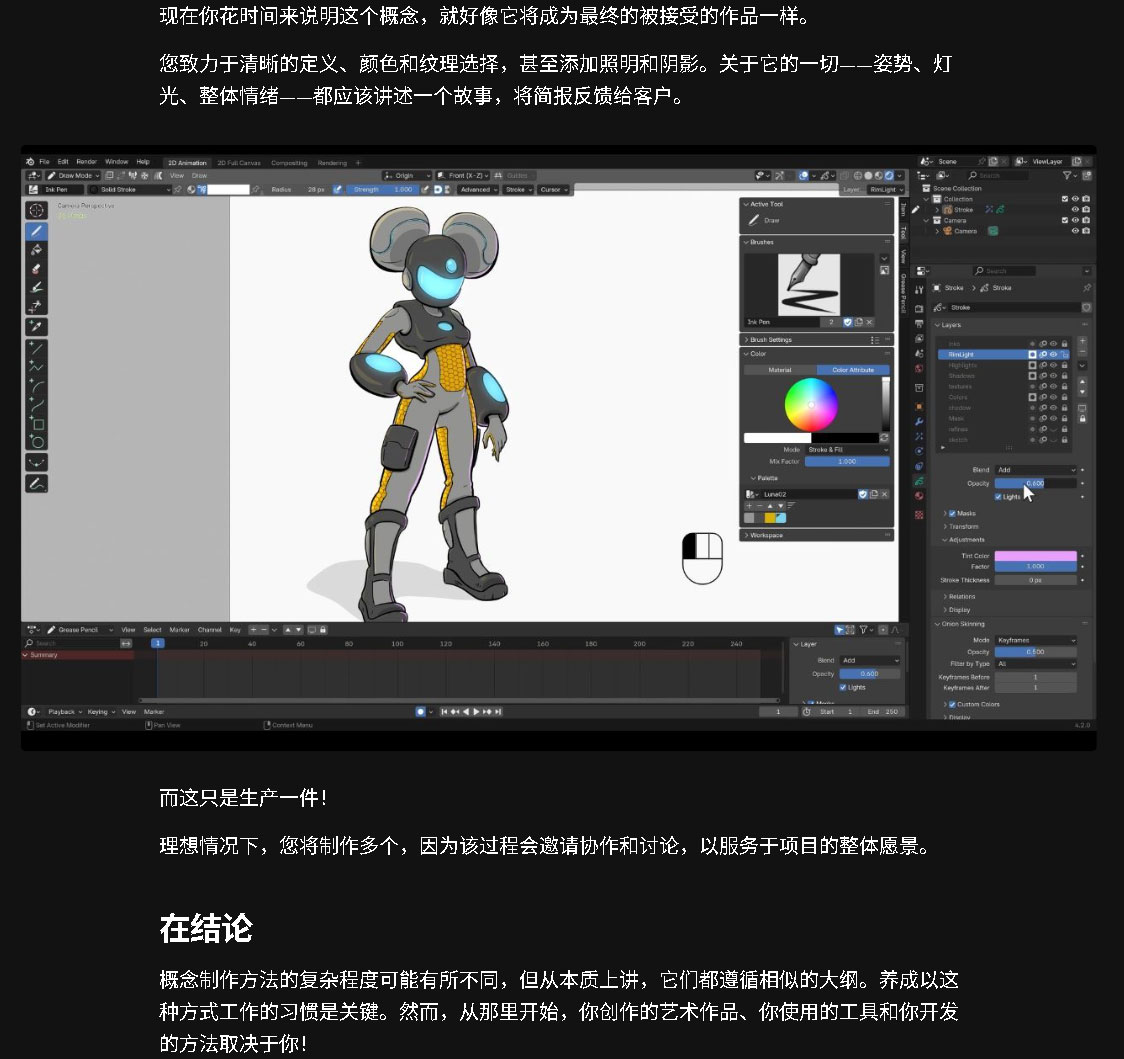1124x1059 pixels.
Task: Open the Help menu
Action: coord(143,162)
